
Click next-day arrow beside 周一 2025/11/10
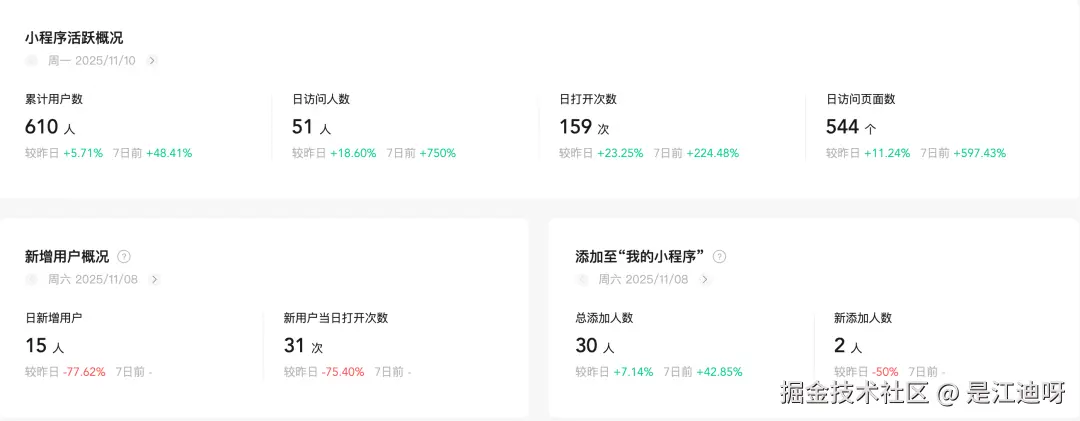click(152, 61)
